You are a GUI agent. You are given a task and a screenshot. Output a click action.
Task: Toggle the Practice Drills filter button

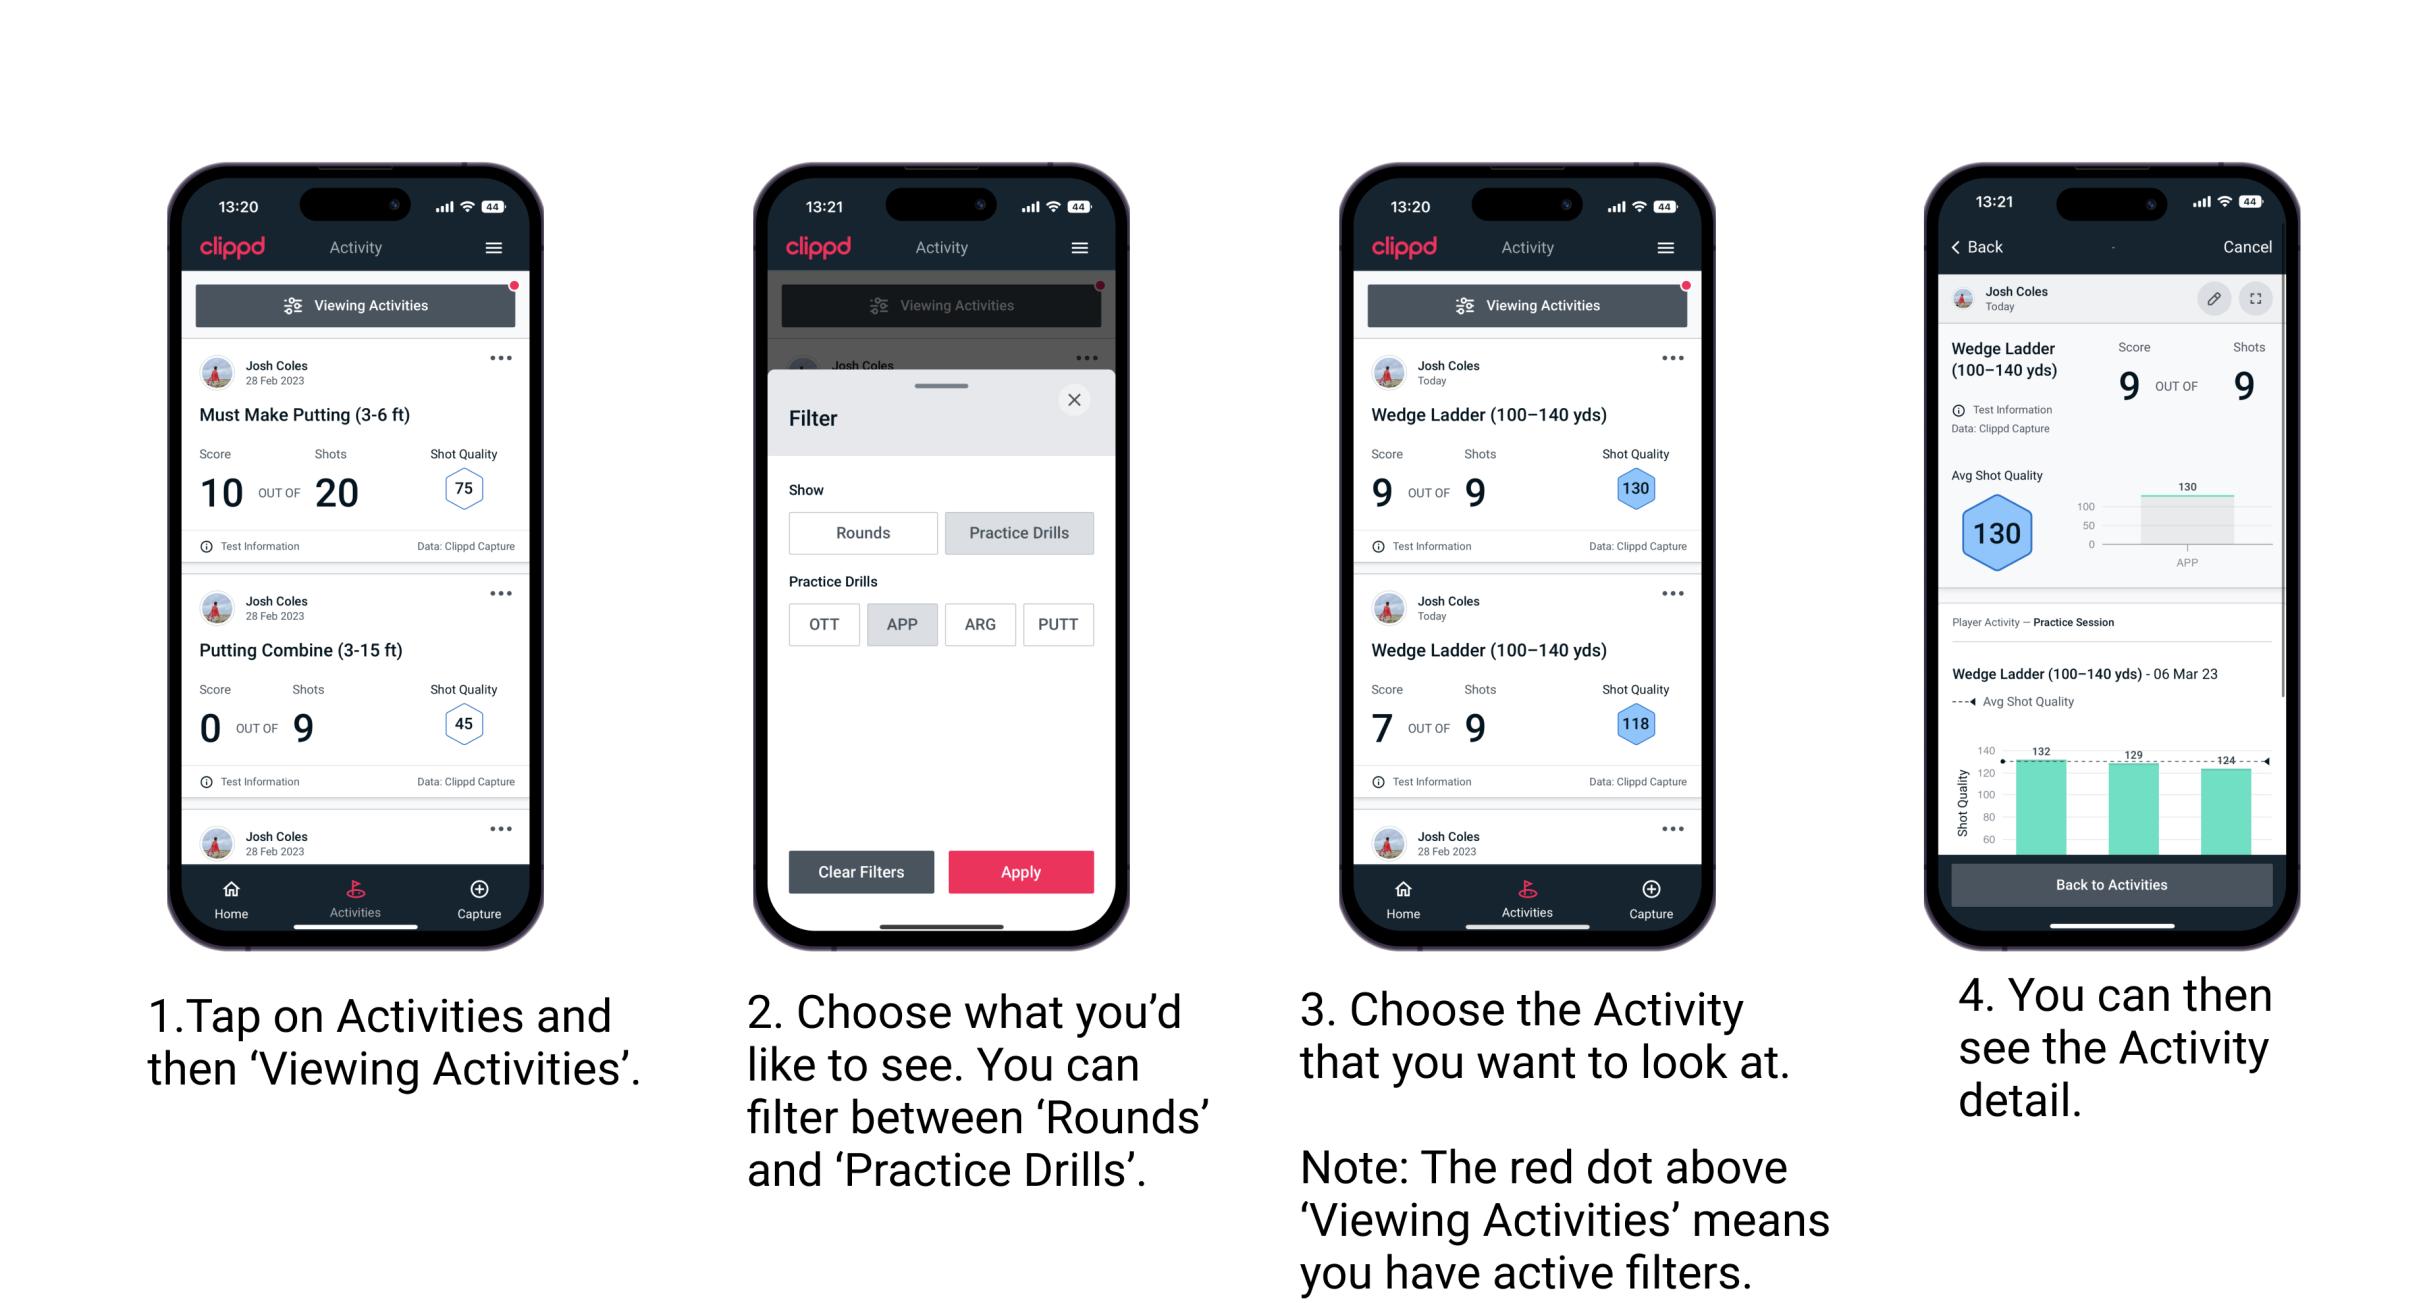(x=1021, y=533)
